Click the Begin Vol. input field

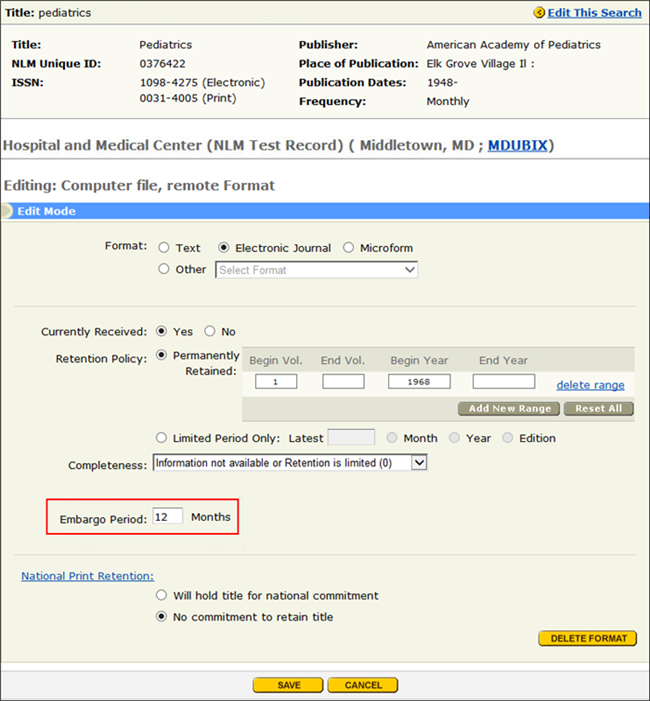tap(276, 382)
